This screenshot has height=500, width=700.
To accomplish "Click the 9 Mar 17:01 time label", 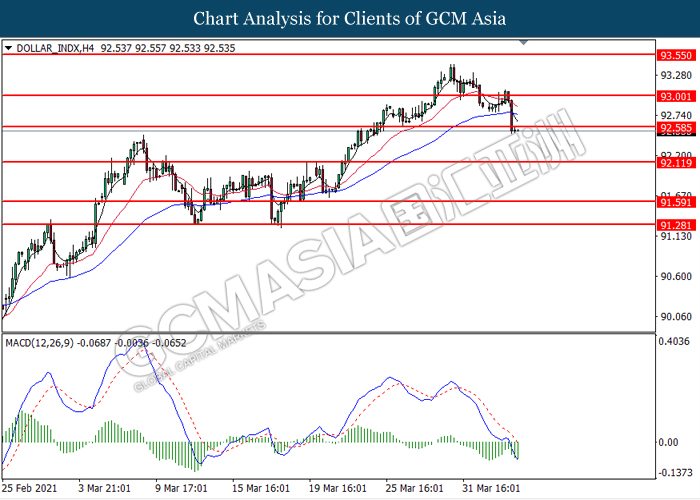I will pyautogui.click(x=181, y=488).
